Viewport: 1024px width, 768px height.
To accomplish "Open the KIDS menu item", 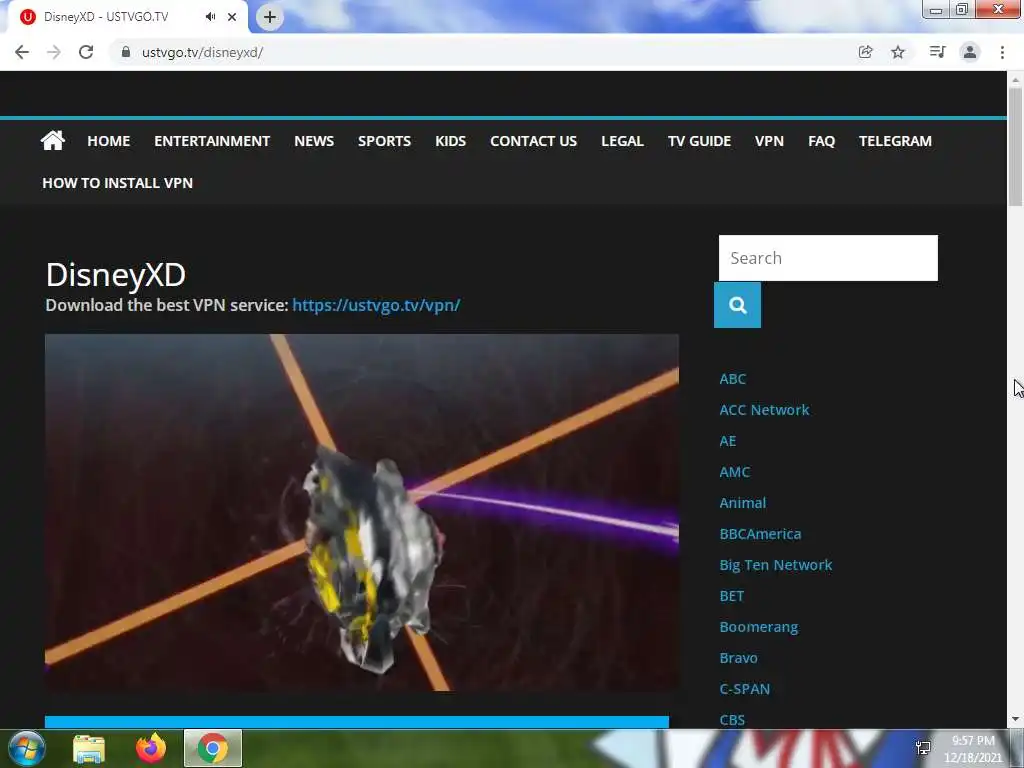I will (451, 141).
